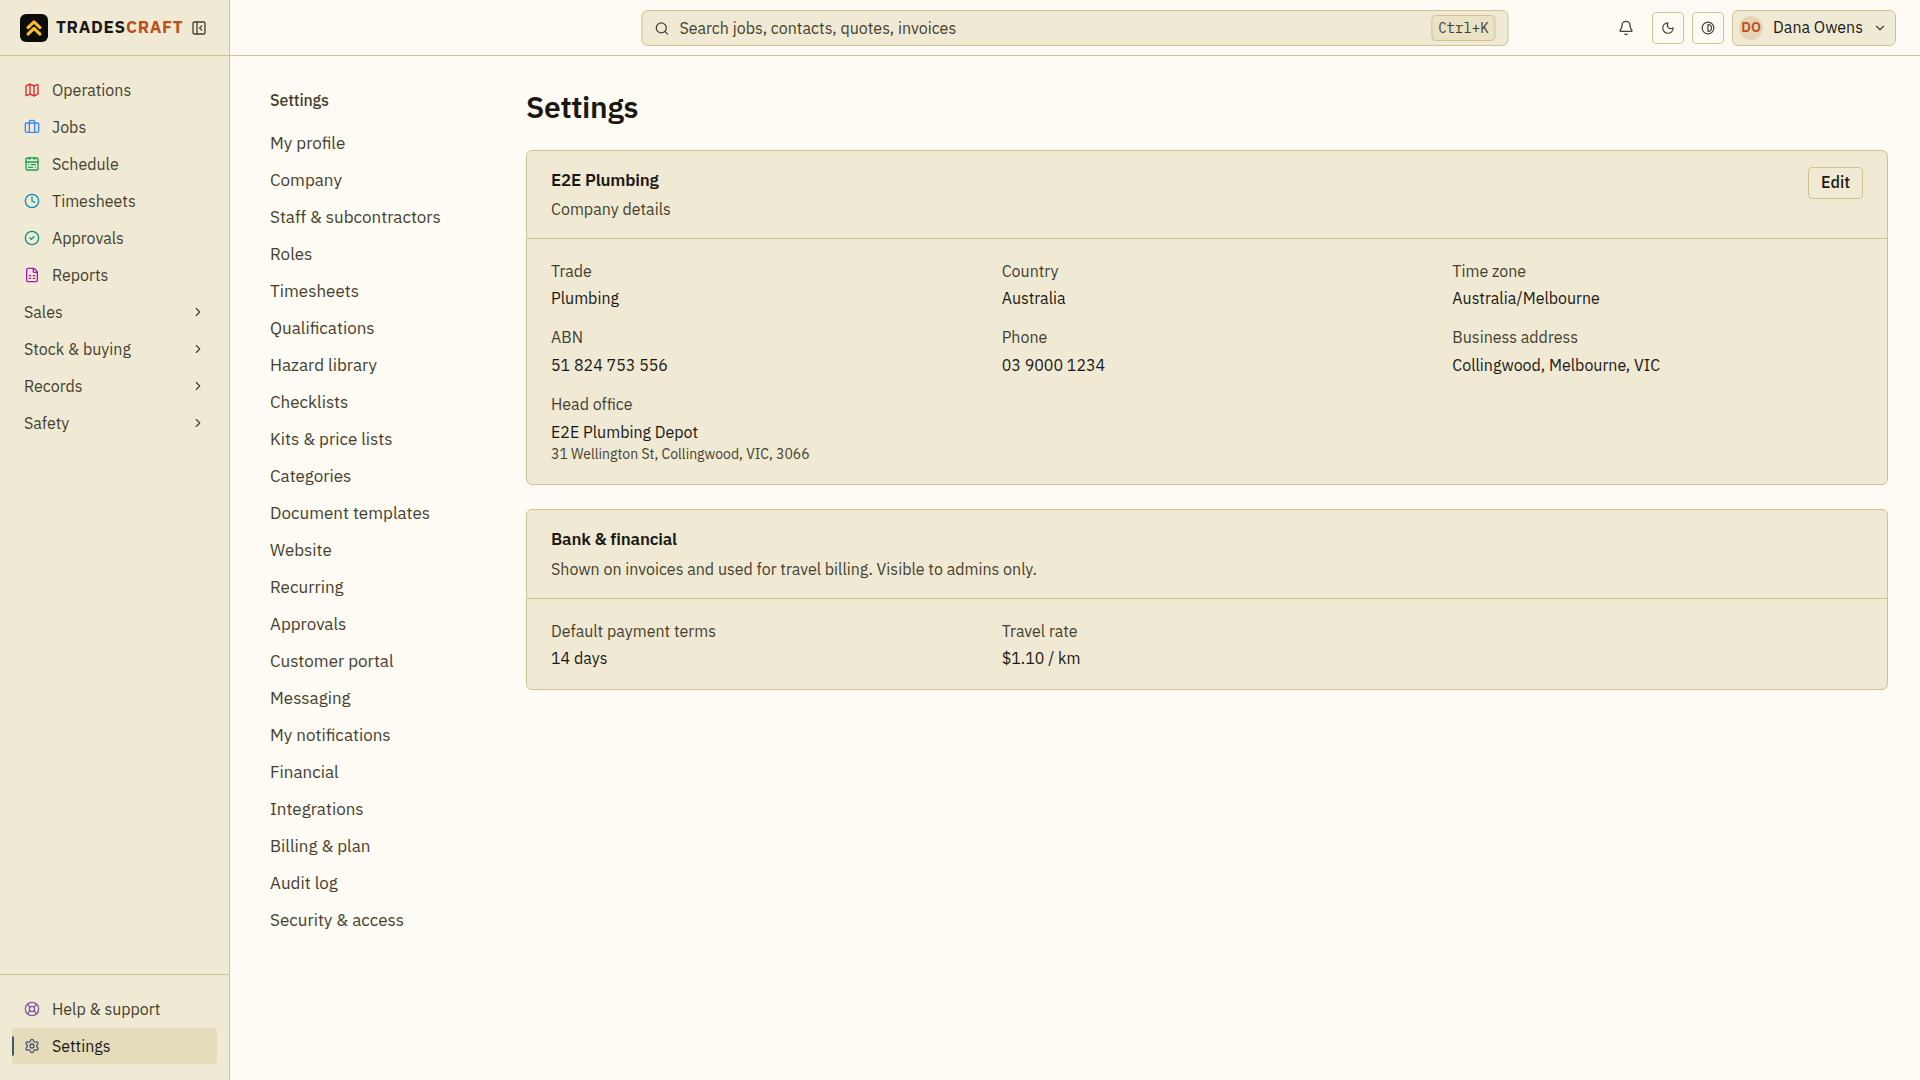
Task: Click the Australia/Melbourne time zone value
Action: pyautogui.click(x=1526, y=298)
